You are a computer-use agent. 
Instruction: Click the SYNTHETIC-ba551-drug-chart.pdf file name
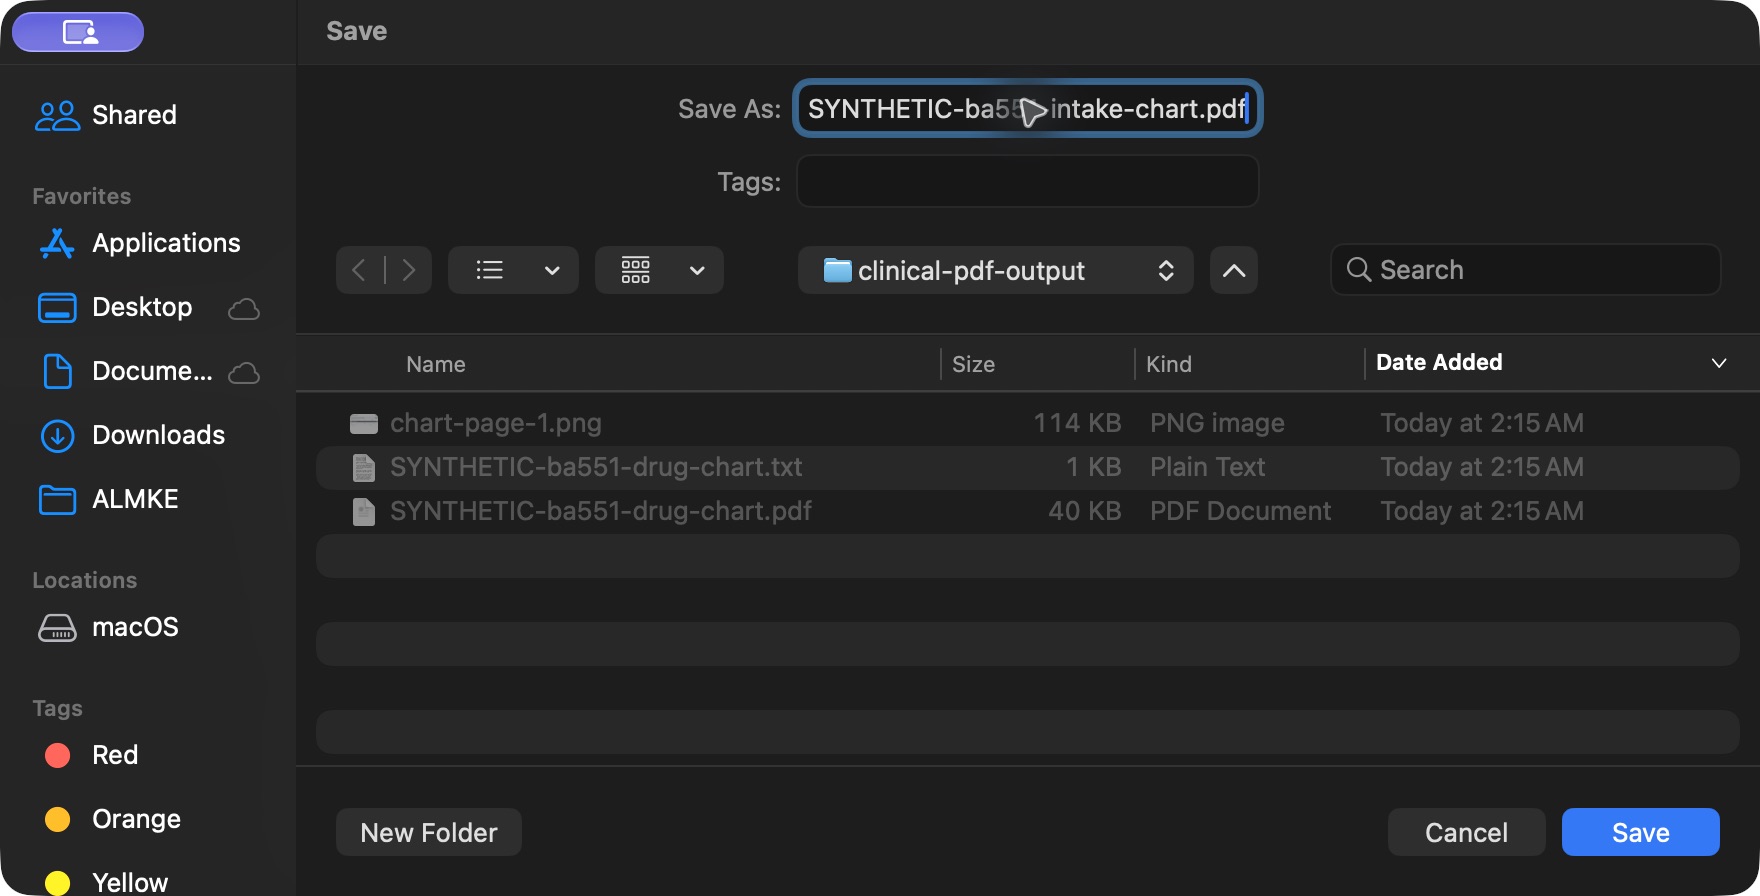tap(601, 511)
